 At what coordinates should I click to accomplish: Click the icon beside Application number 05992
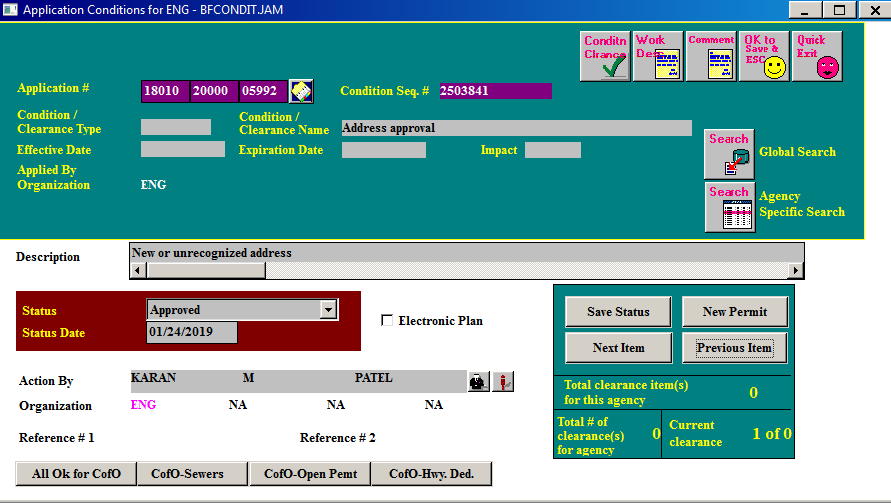(301, 92)
